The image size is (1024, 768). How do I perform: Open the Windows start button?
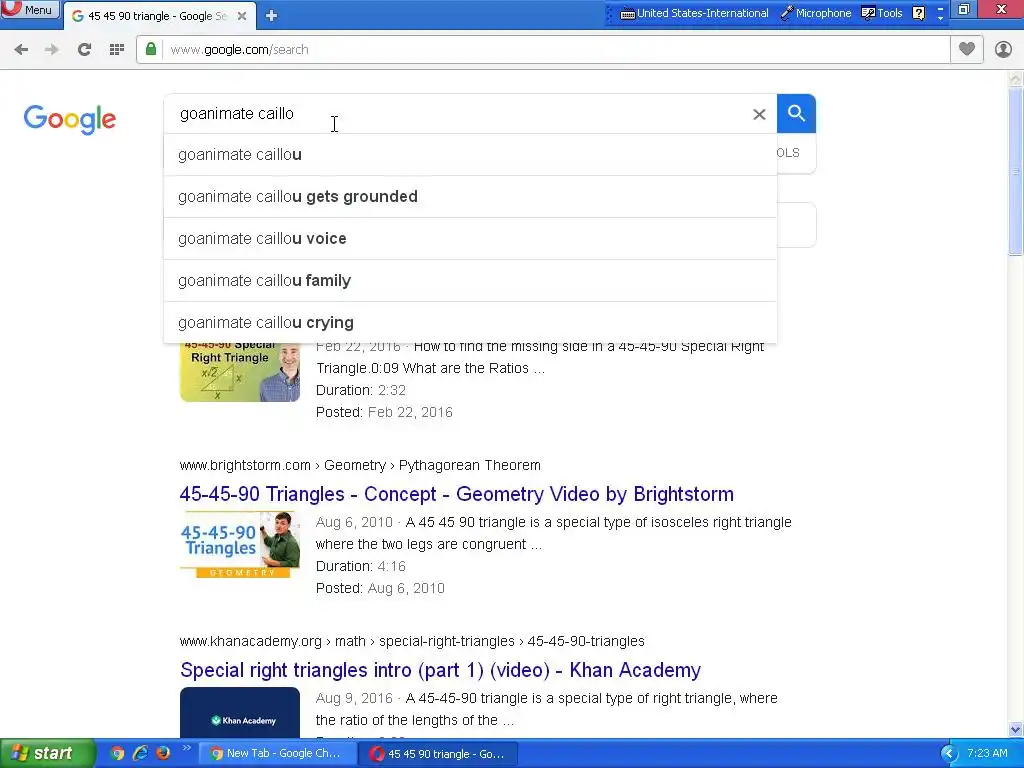[46, 754]
